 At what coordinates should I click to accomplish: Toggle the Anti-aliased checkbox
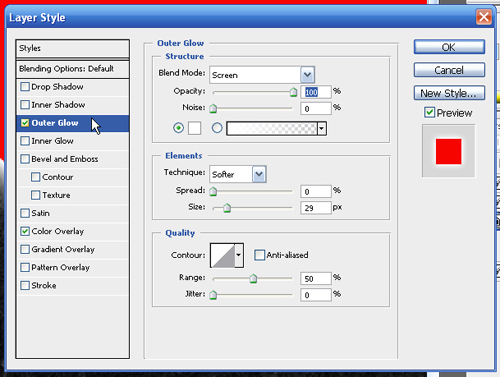pos(259,255)
